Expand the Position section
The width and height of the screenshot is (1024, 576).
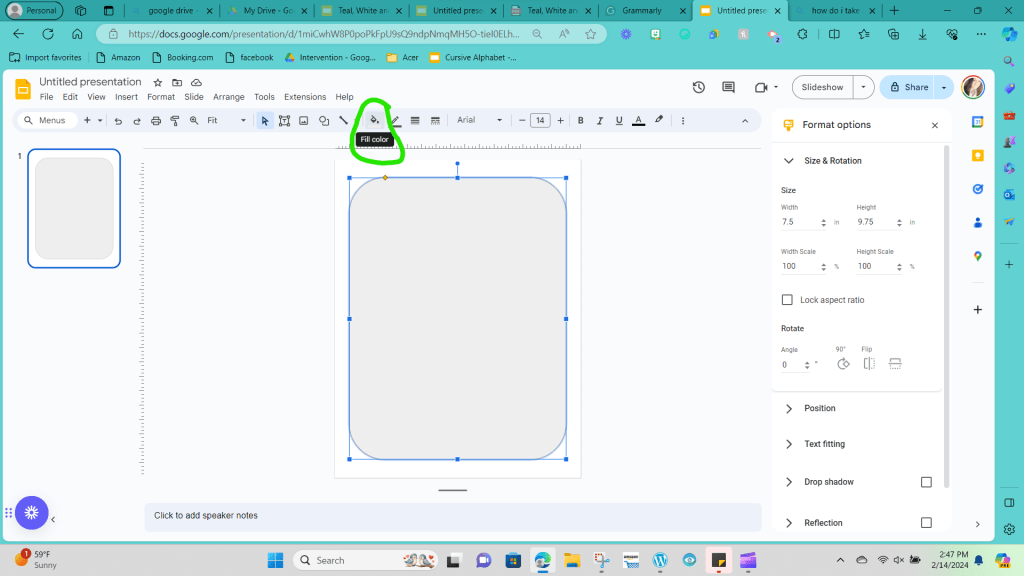[819, 408]
